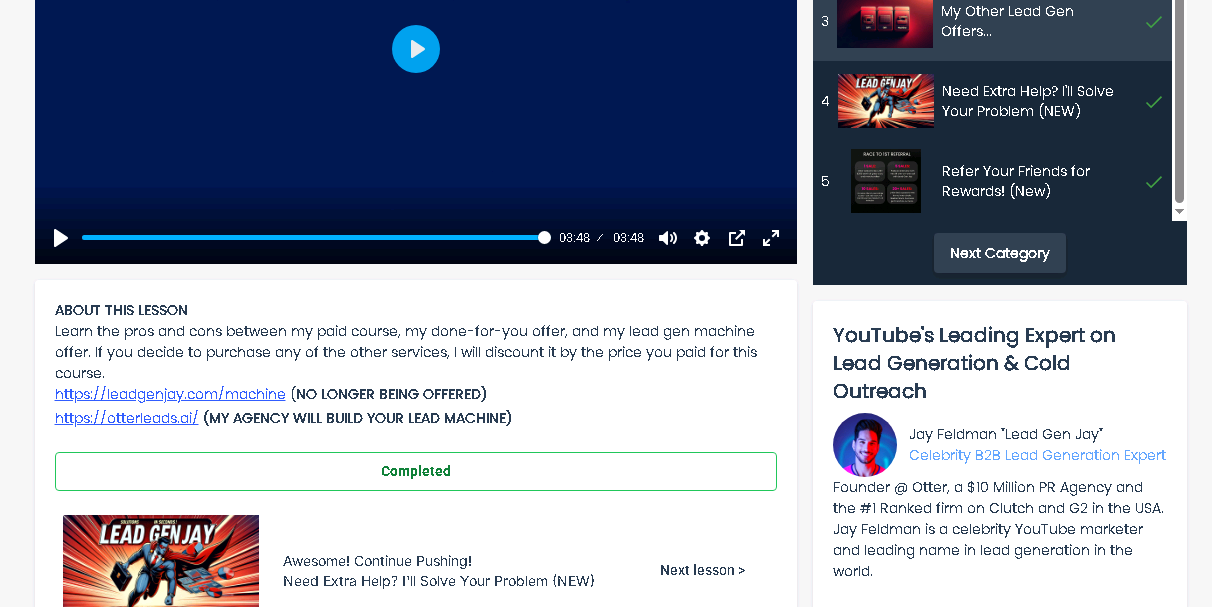1212x607 pixels.
Task: Go to Next lesson
Action: point(702,570)
